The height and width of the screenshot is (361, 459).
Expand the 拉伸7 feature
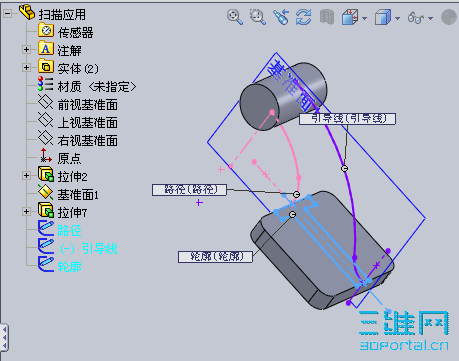(26, 211)
